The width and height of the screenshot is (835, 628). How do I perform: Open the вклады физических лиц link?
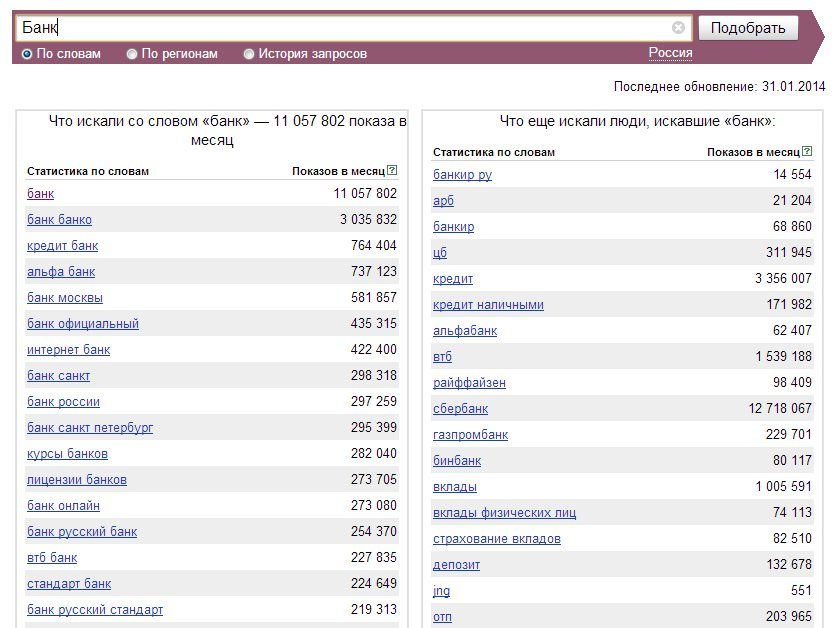click(504, 513)
